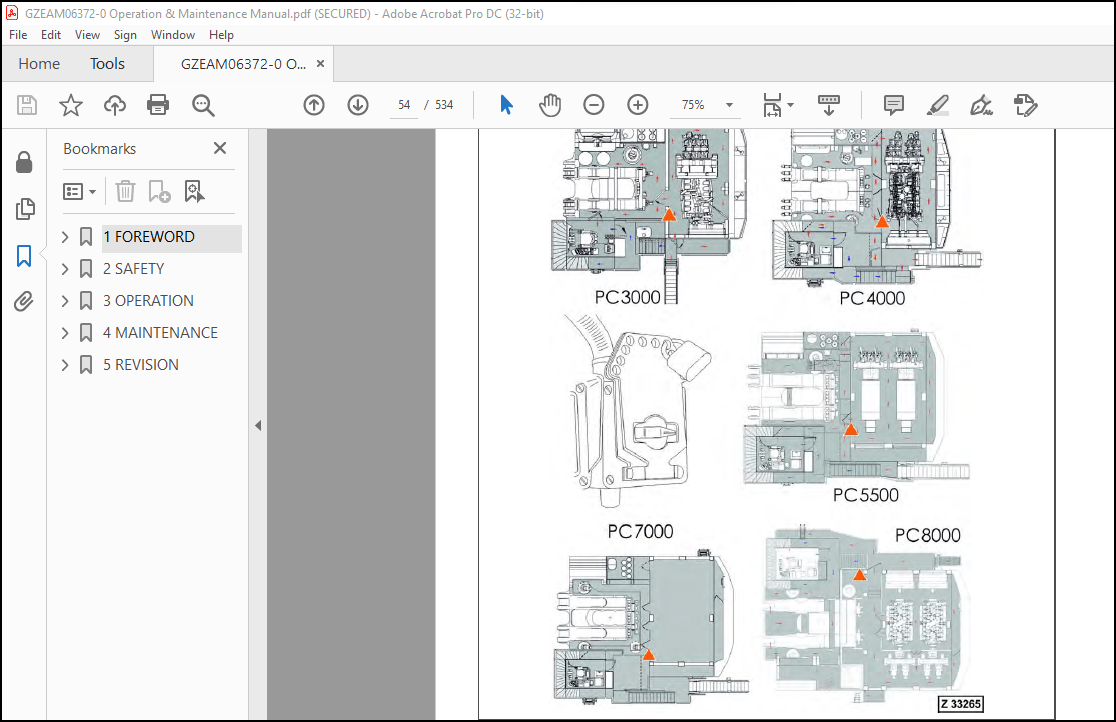Open the Find text magnifier tool
The width and height of the screenshot is (1116, 722).
tap(204, 105)
